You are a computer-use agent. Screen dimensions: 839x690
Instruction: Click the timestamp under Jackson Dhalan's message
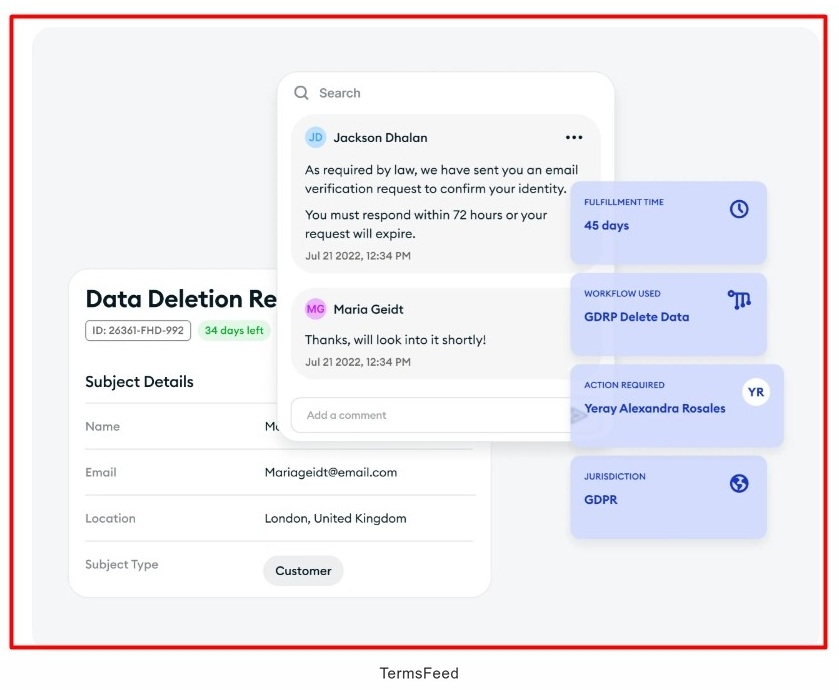[358, 256]
